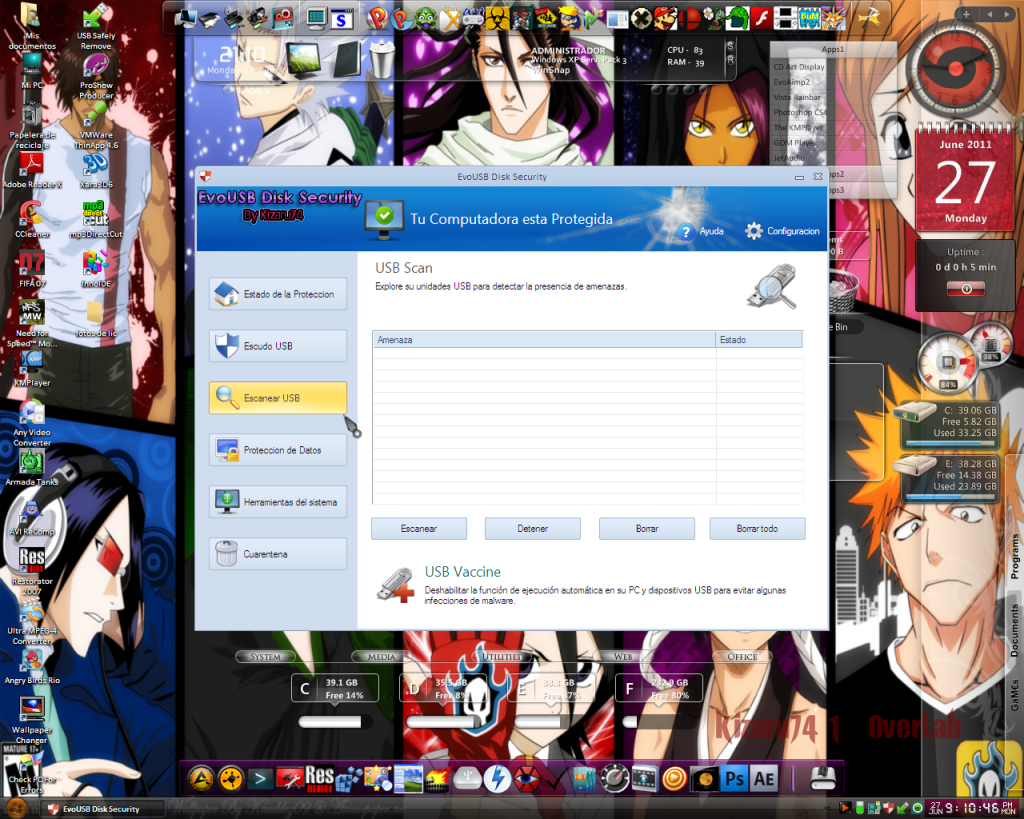Viewport: 1024px width, 819px height.
Task: Launch Photoshop from the bottom dock
Action: click(736, 777)
